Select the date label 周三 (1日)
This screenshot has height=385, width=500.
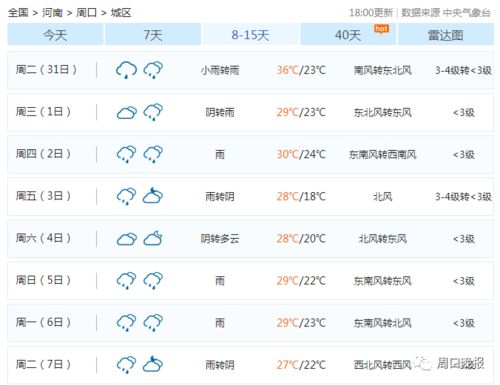(43, 112)
